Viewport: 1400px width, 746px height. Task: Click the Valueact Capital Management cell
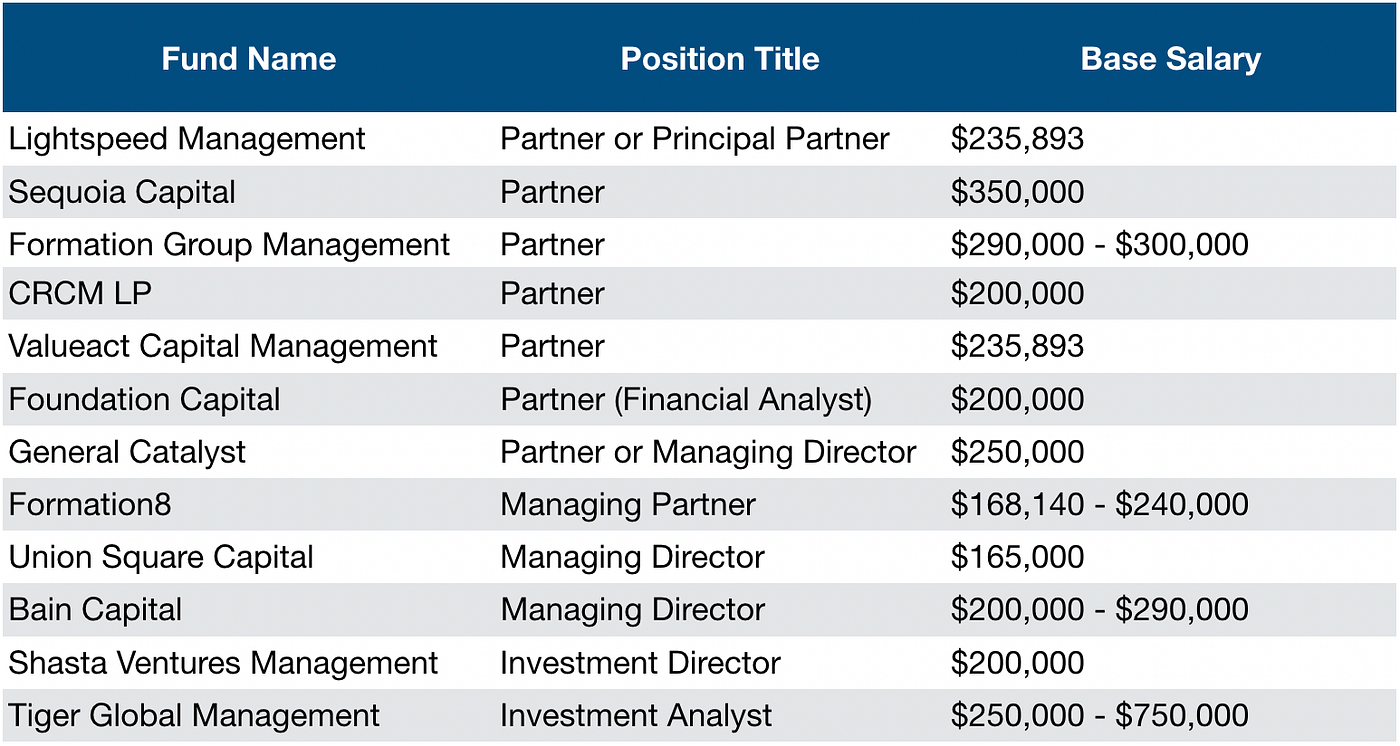point(223,347)
